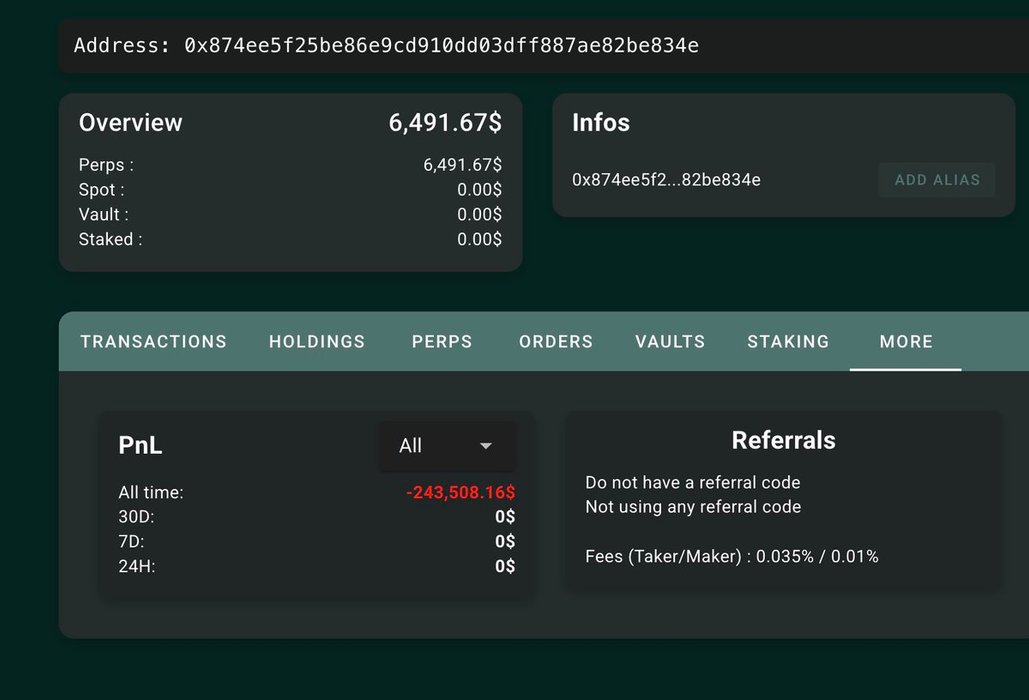Screen dimensions: 1029x700
Task: Select the Vault balance row in Overview
Action: [x=290, y=215]
